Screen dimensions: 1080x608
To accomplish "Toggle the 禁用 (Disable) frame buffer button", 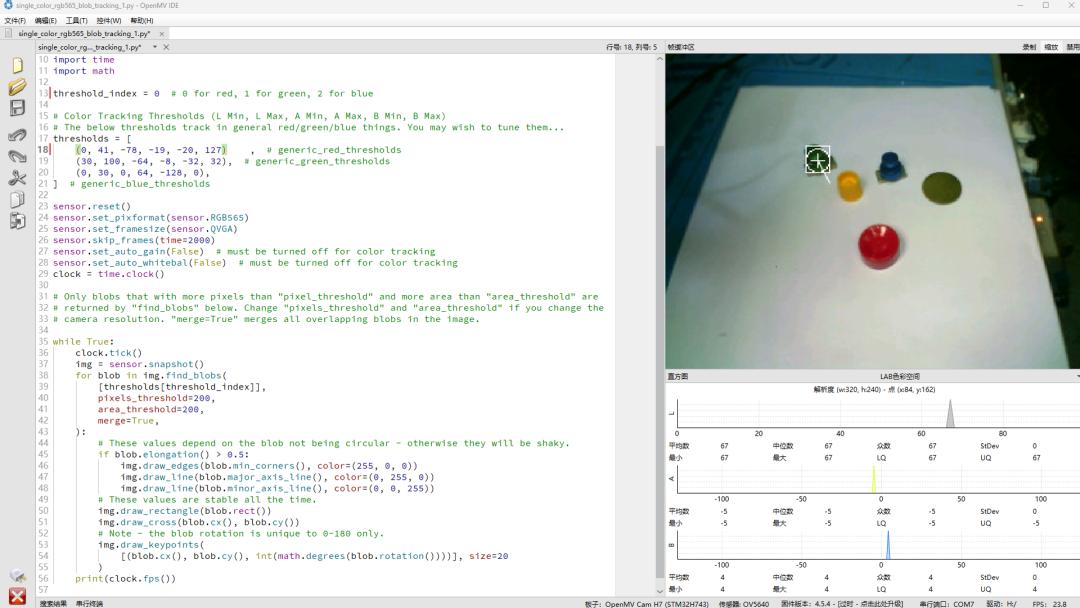I will (1072, 47).
